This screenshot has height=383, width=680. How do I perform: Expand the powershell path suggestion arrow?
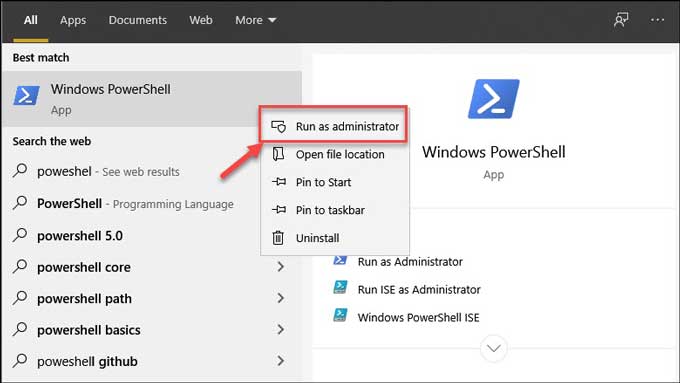click(281, 298)
